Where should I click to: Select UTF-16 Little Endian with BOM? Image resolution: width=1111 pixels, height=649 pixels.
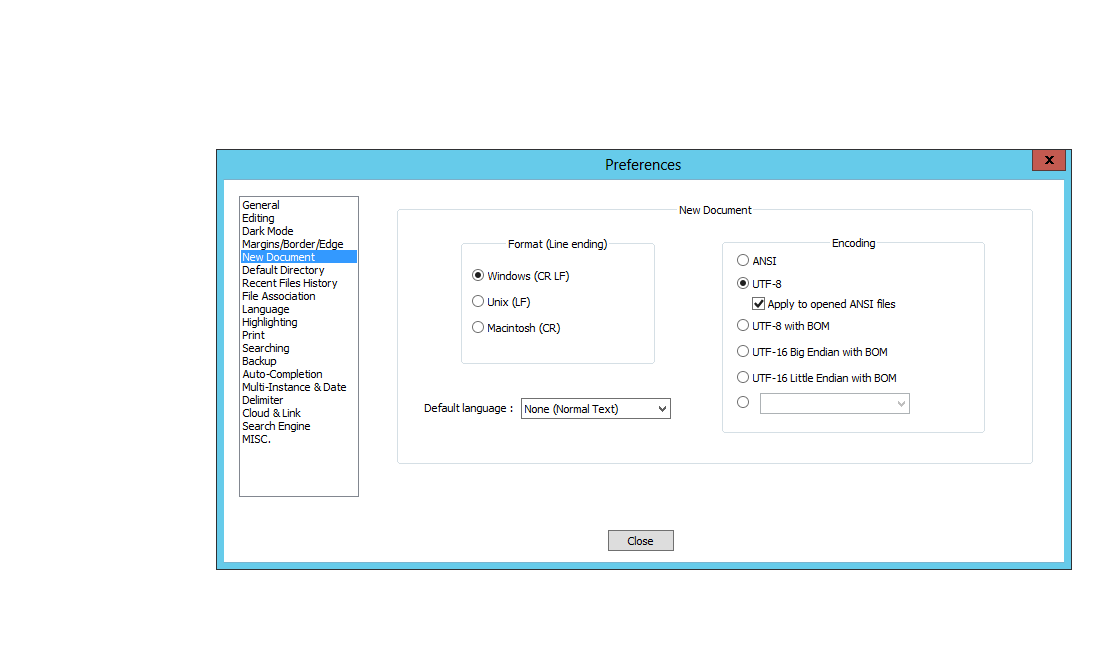[x=743, y=377]
